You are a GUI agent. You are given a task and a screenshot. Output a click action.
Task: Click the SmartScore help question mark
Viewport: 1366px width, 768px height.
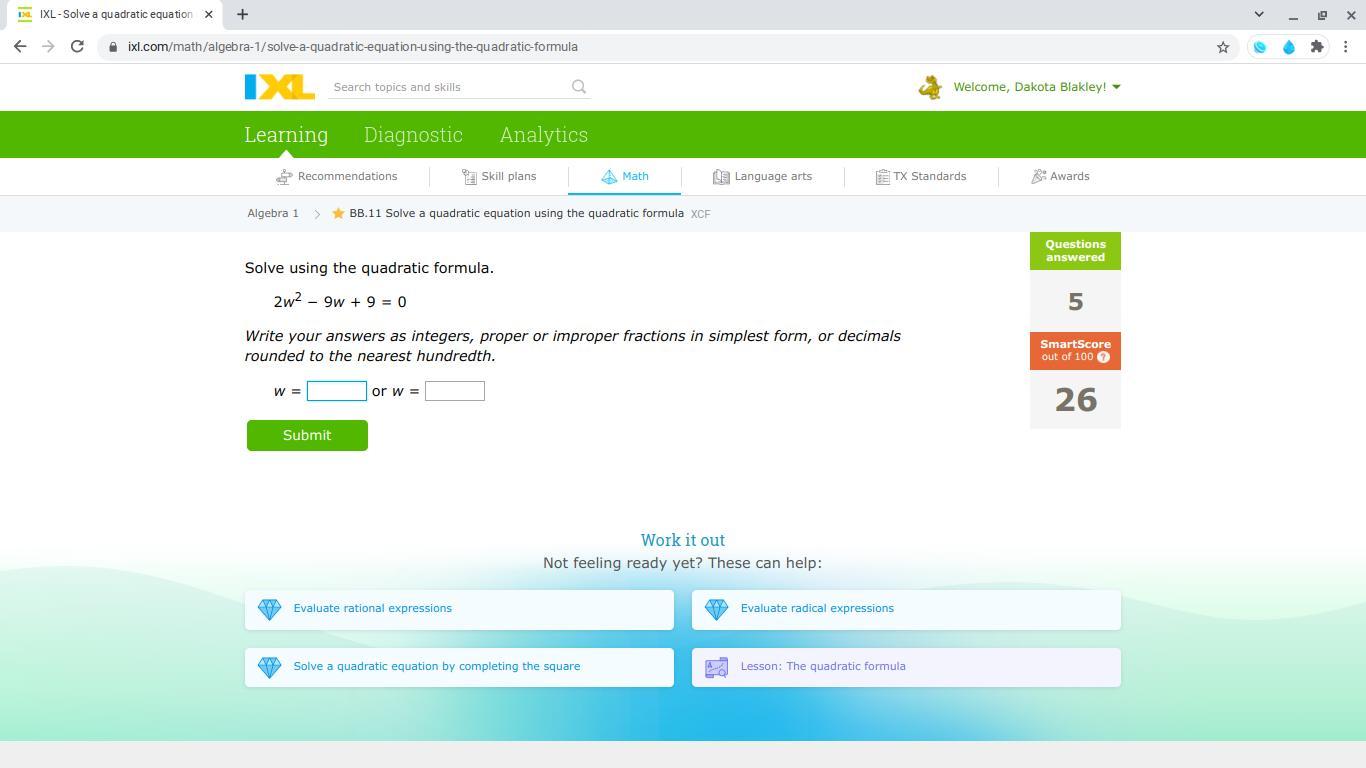point(1103,357)
